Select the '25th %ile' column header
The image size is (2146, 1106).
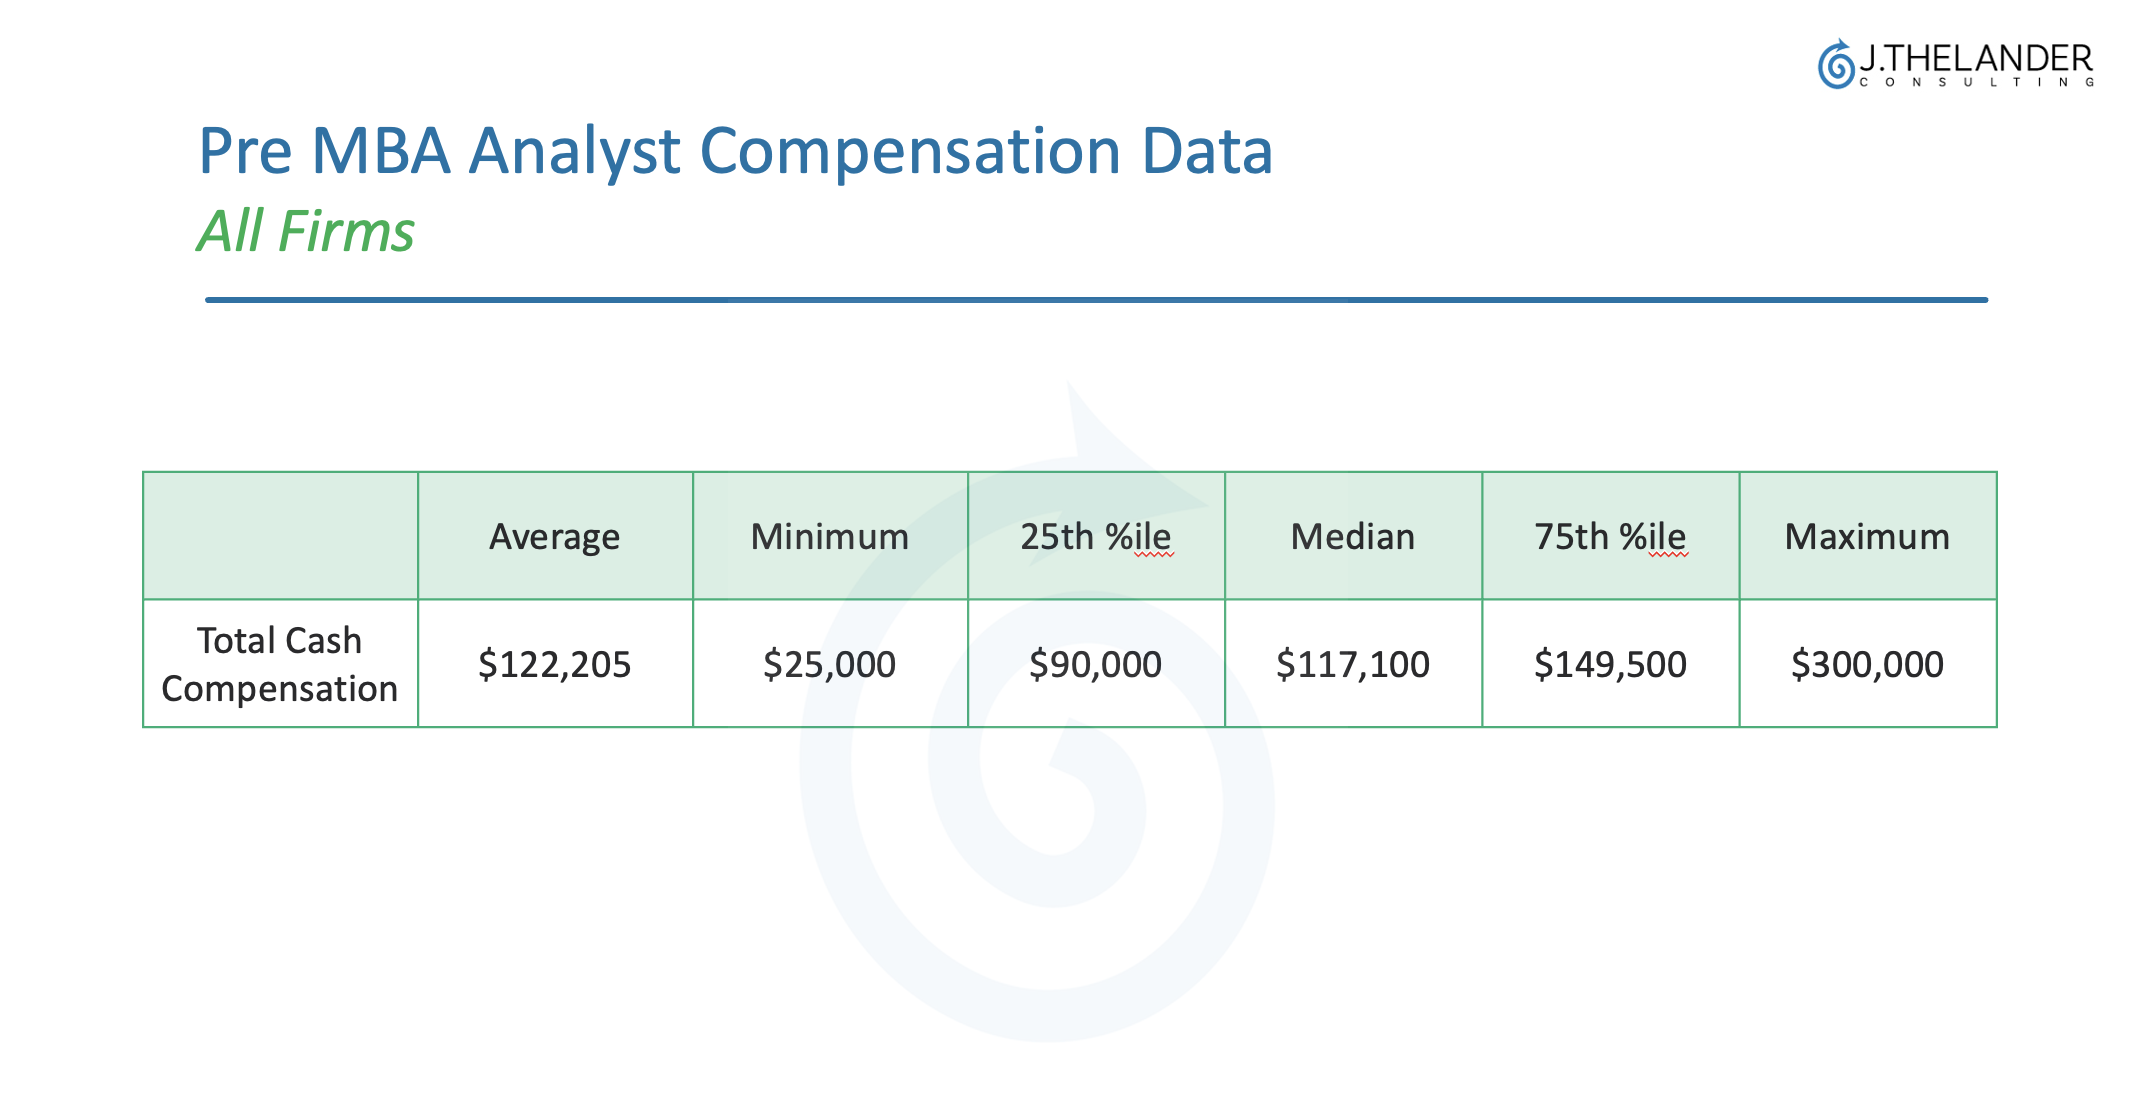click(1095, 537)
